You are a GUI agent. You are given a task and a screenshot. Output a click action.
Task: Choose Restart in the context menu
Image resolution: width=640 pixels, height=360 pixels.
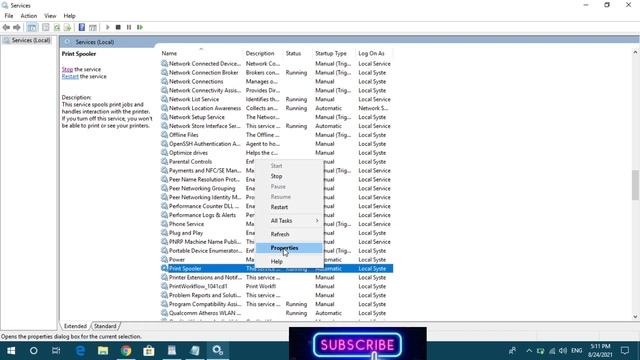289,207
